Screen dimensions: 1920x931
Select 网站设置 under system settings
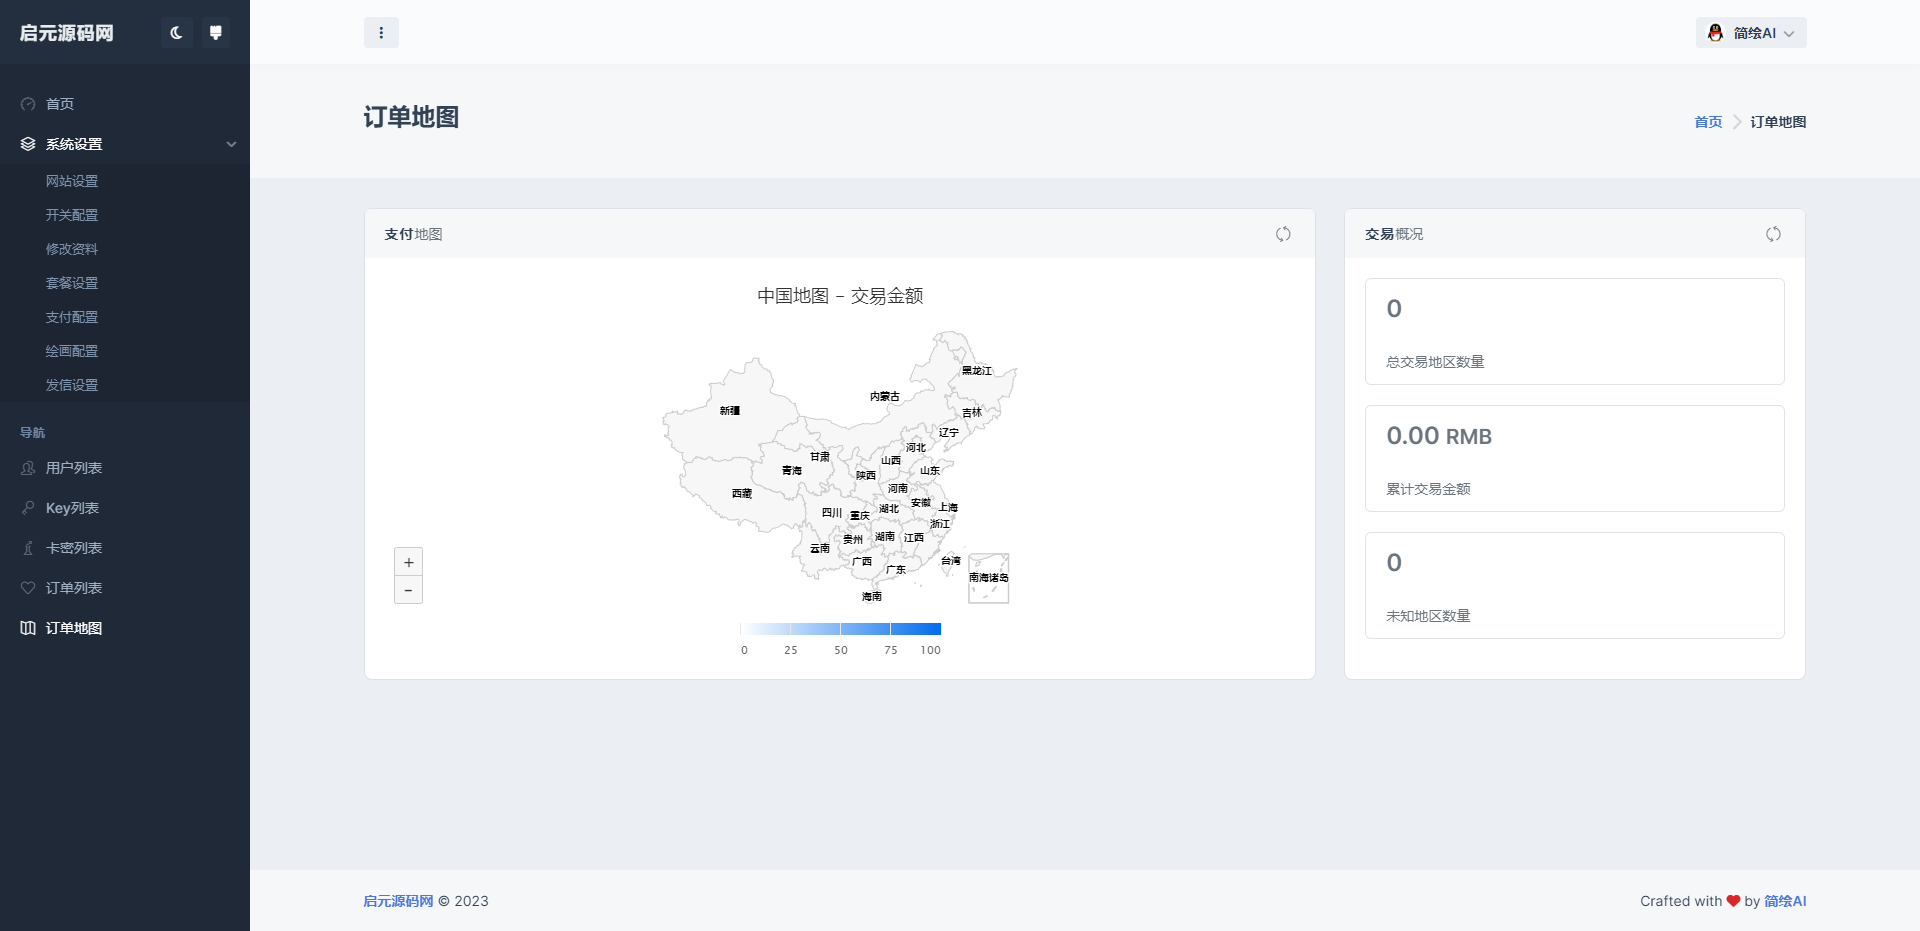(72, 181)
